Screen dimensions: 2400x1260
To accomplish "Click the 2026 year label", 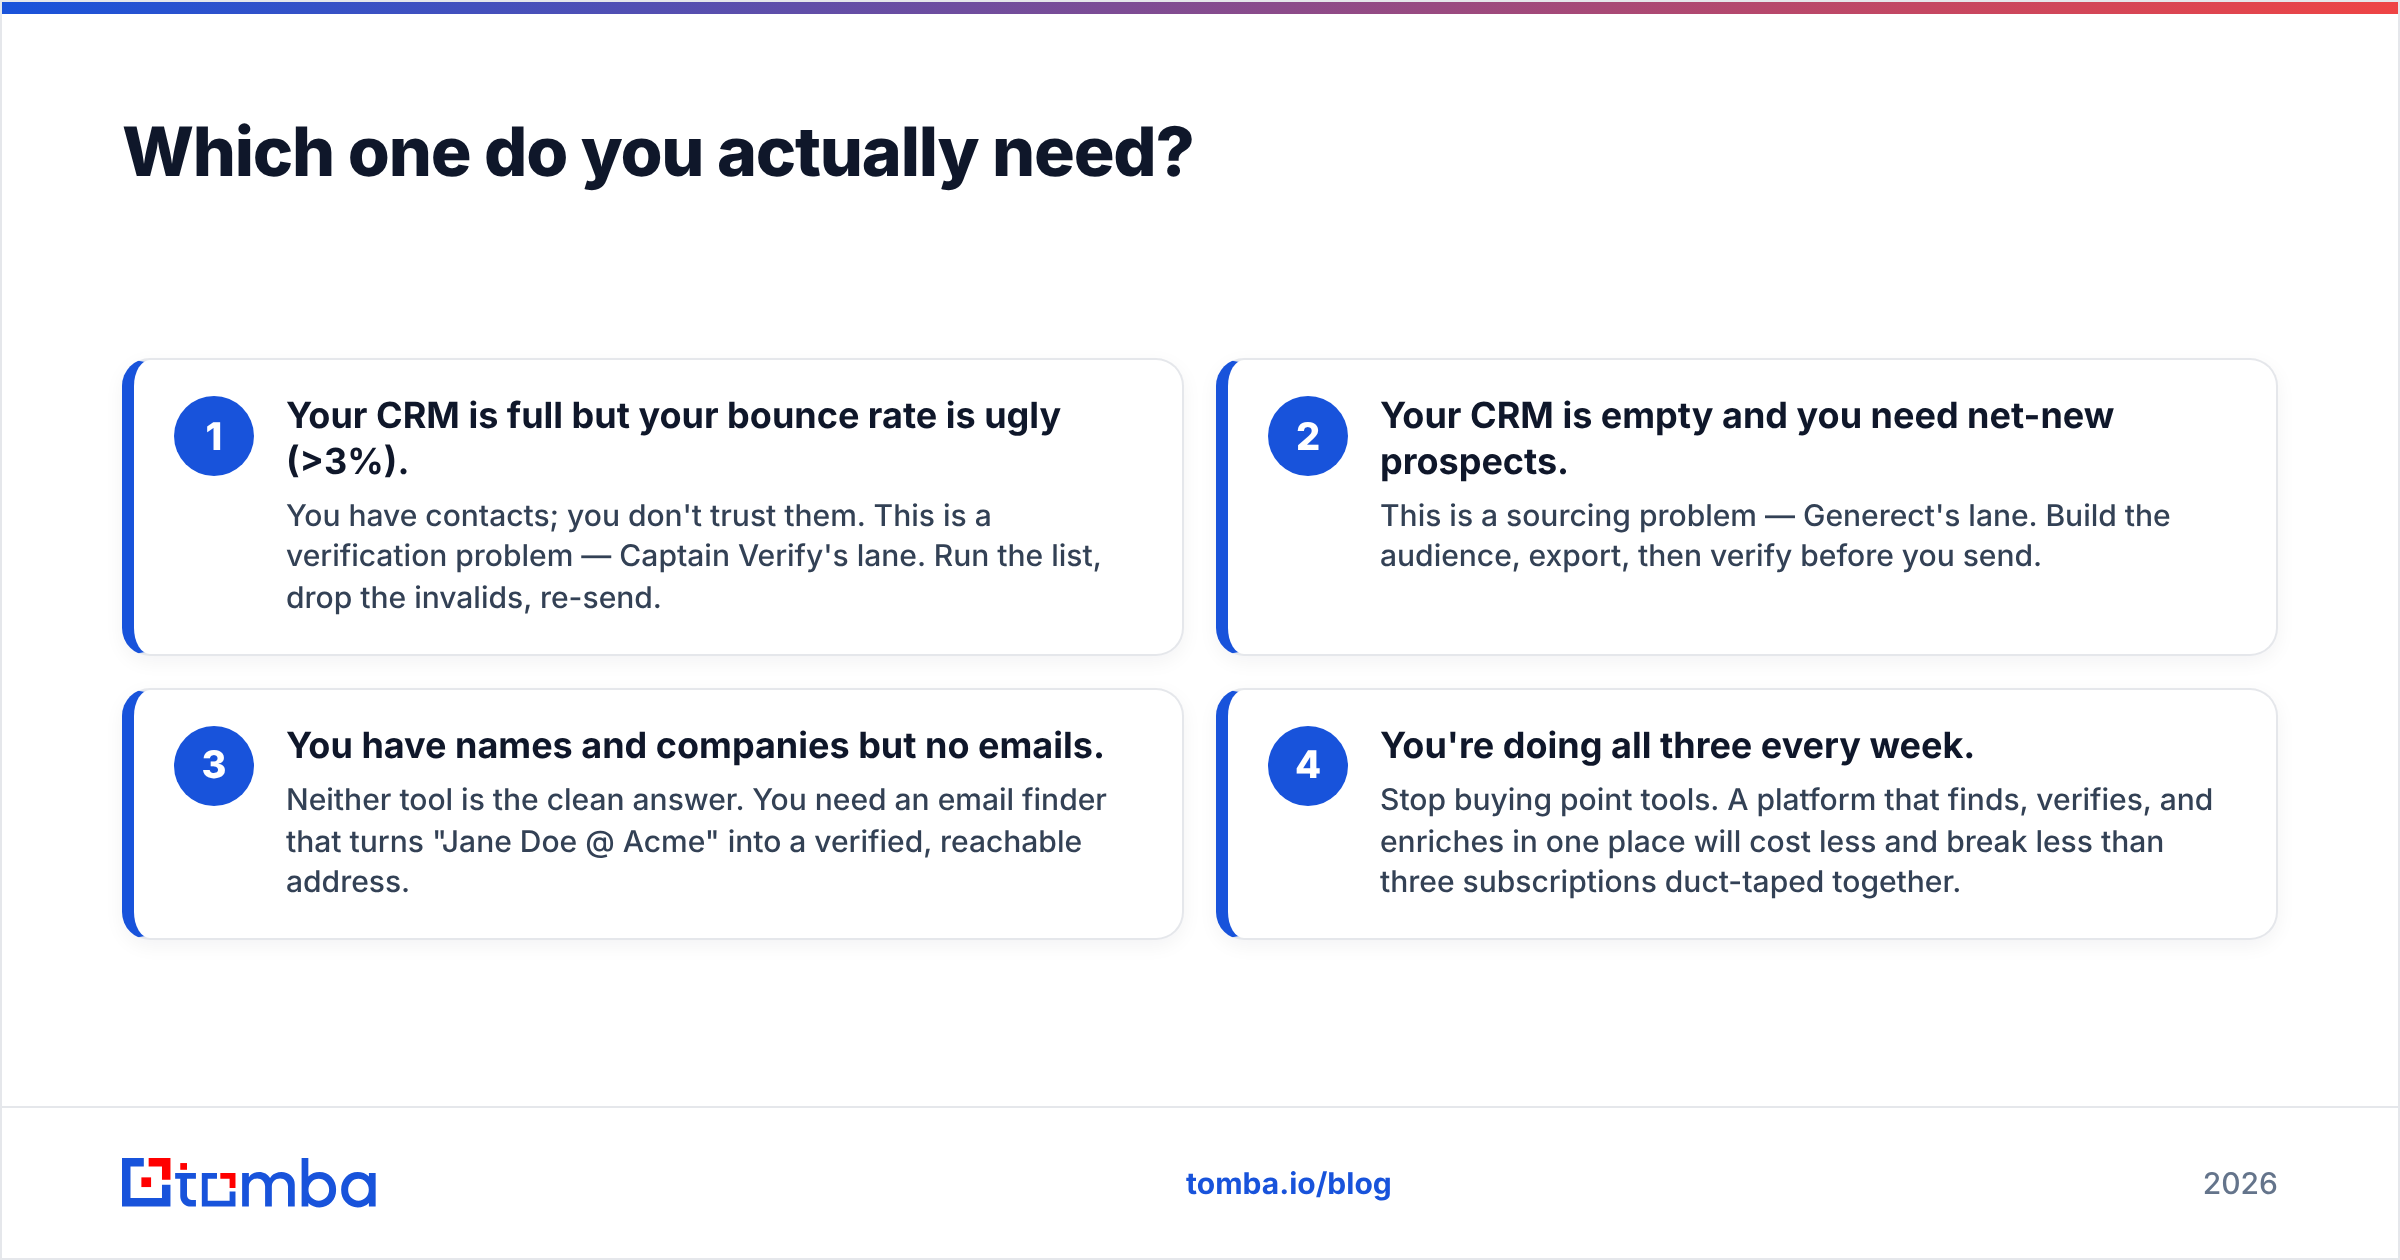I will click(x=2240, y=1184).
